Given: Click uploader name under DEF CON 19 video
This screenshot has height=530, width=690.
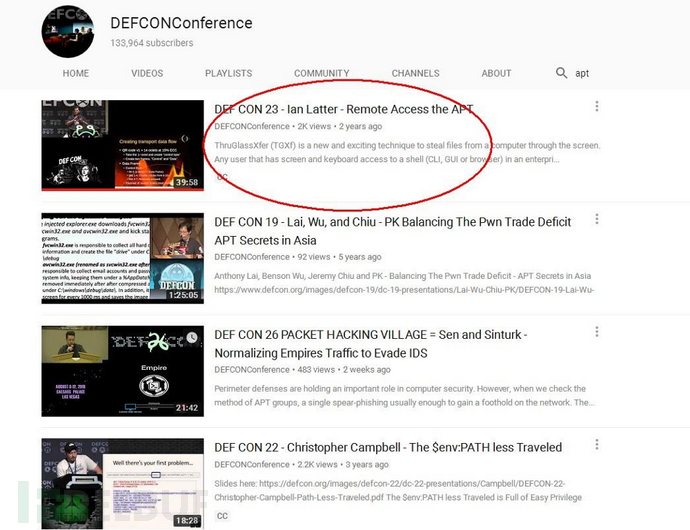Looking at the screenshot, I should [252, 257].
